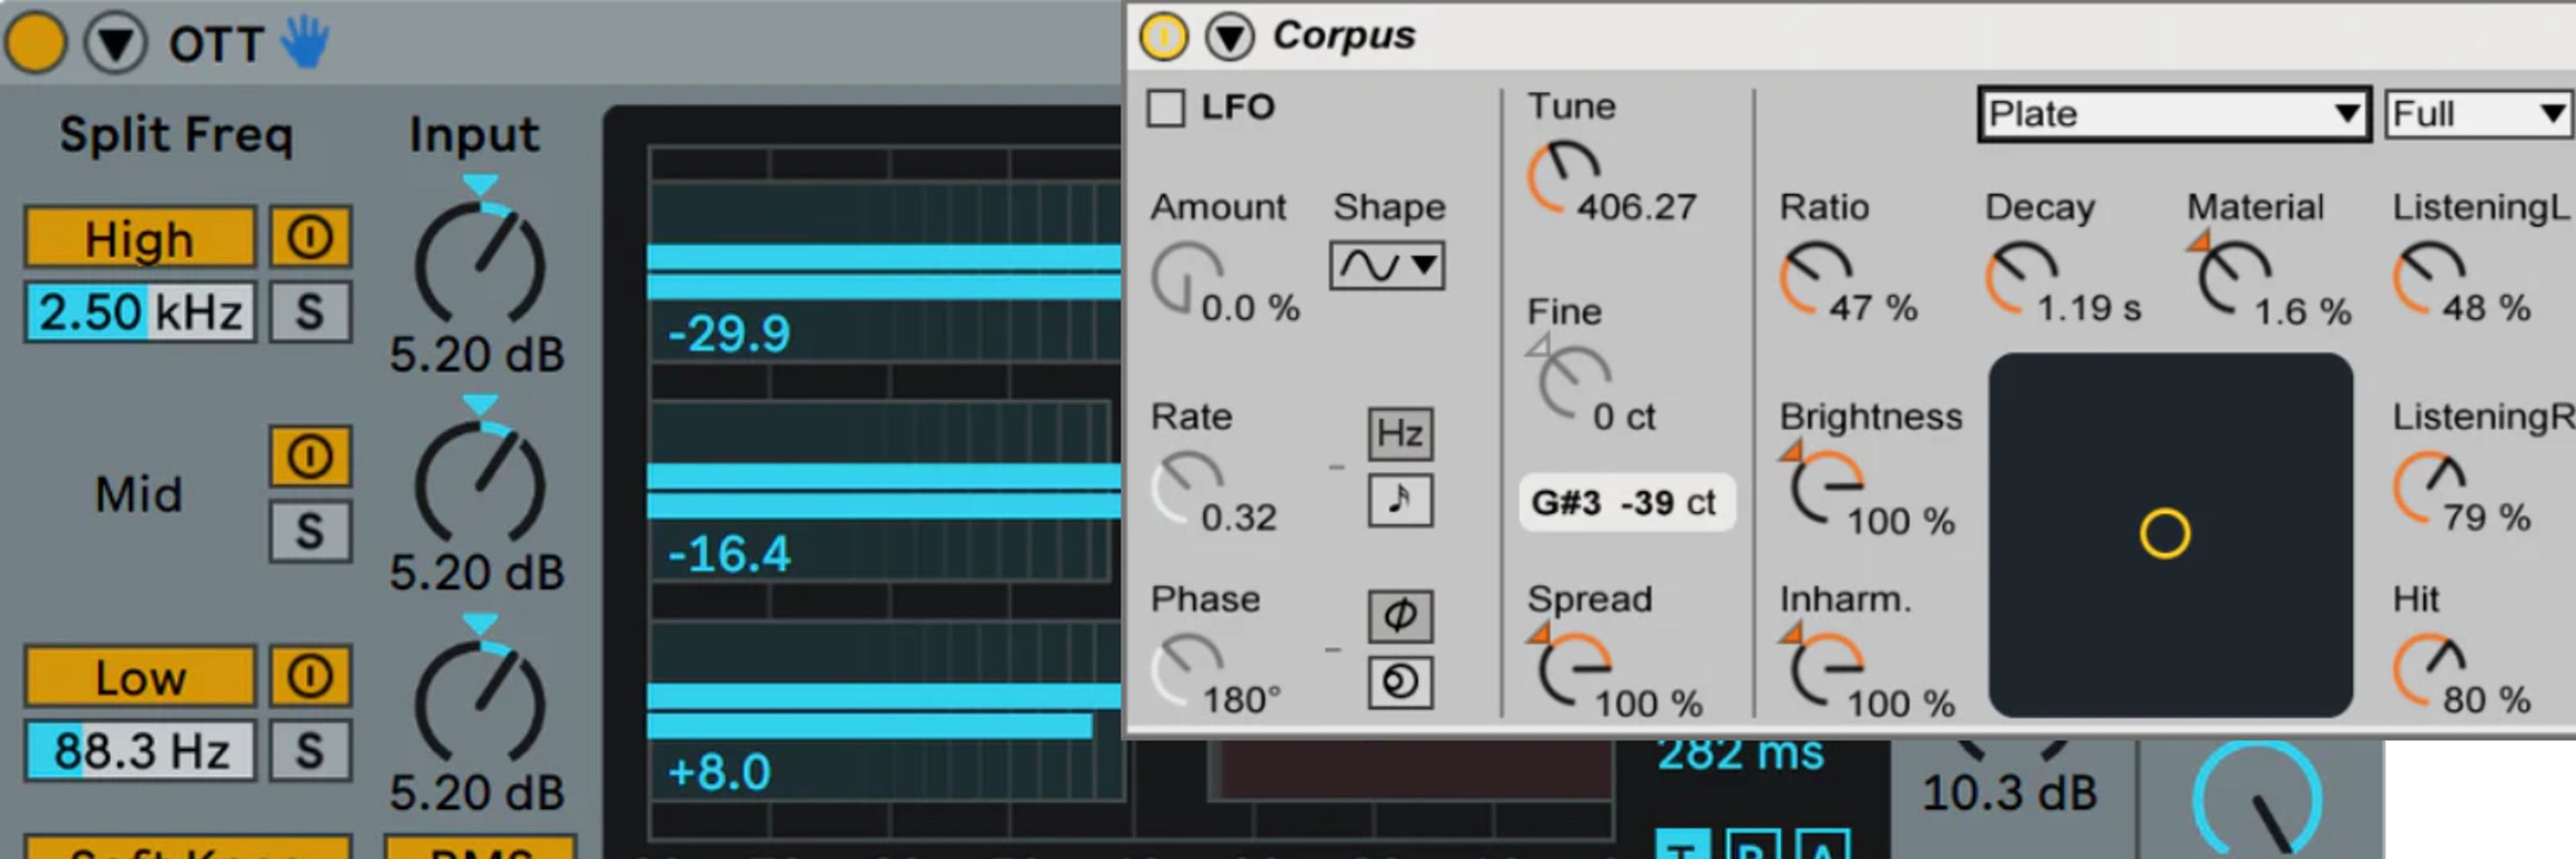Image resolution: width=2576 pixels, height=859 pixels.
Task: Click the LFO Phase knob
Action: [1187, 670]
